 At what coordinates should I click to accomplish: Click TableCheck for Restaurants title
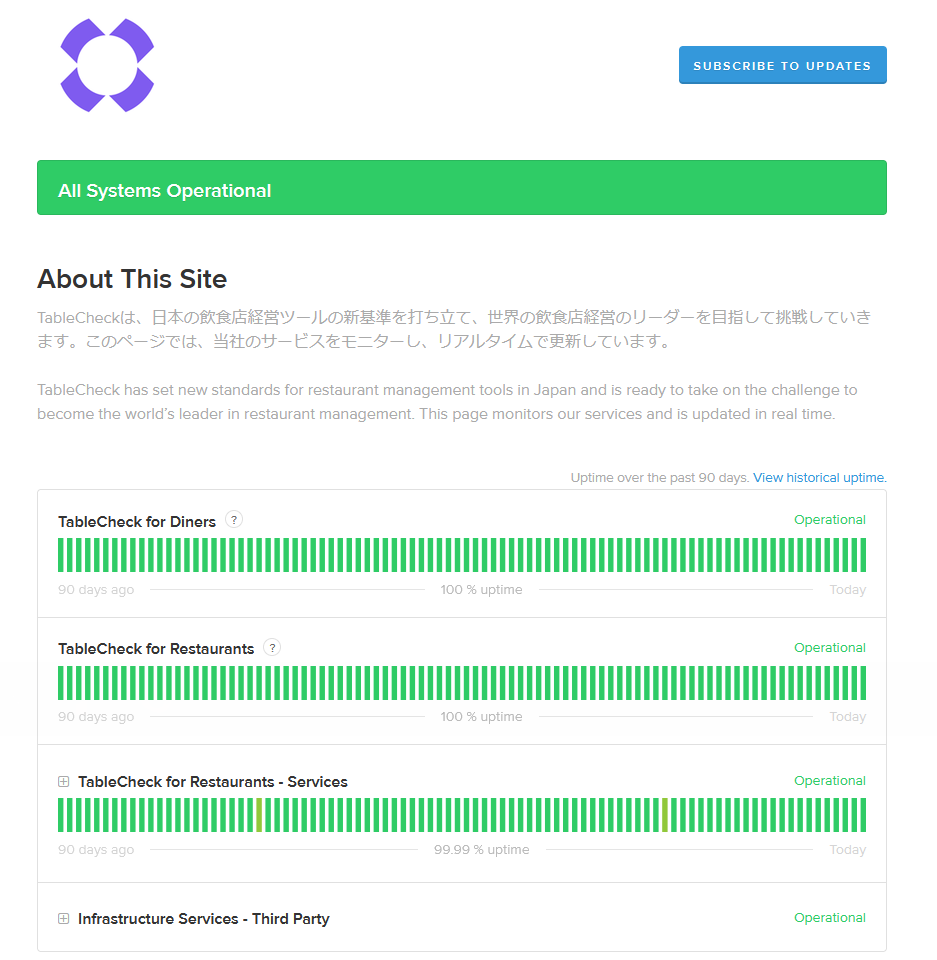click(156, 649)
